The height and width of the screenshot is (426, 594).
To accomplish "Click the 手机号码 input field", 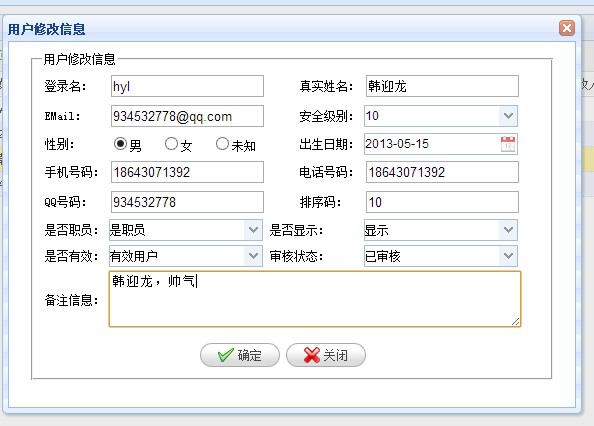I will tap(187, 172).
